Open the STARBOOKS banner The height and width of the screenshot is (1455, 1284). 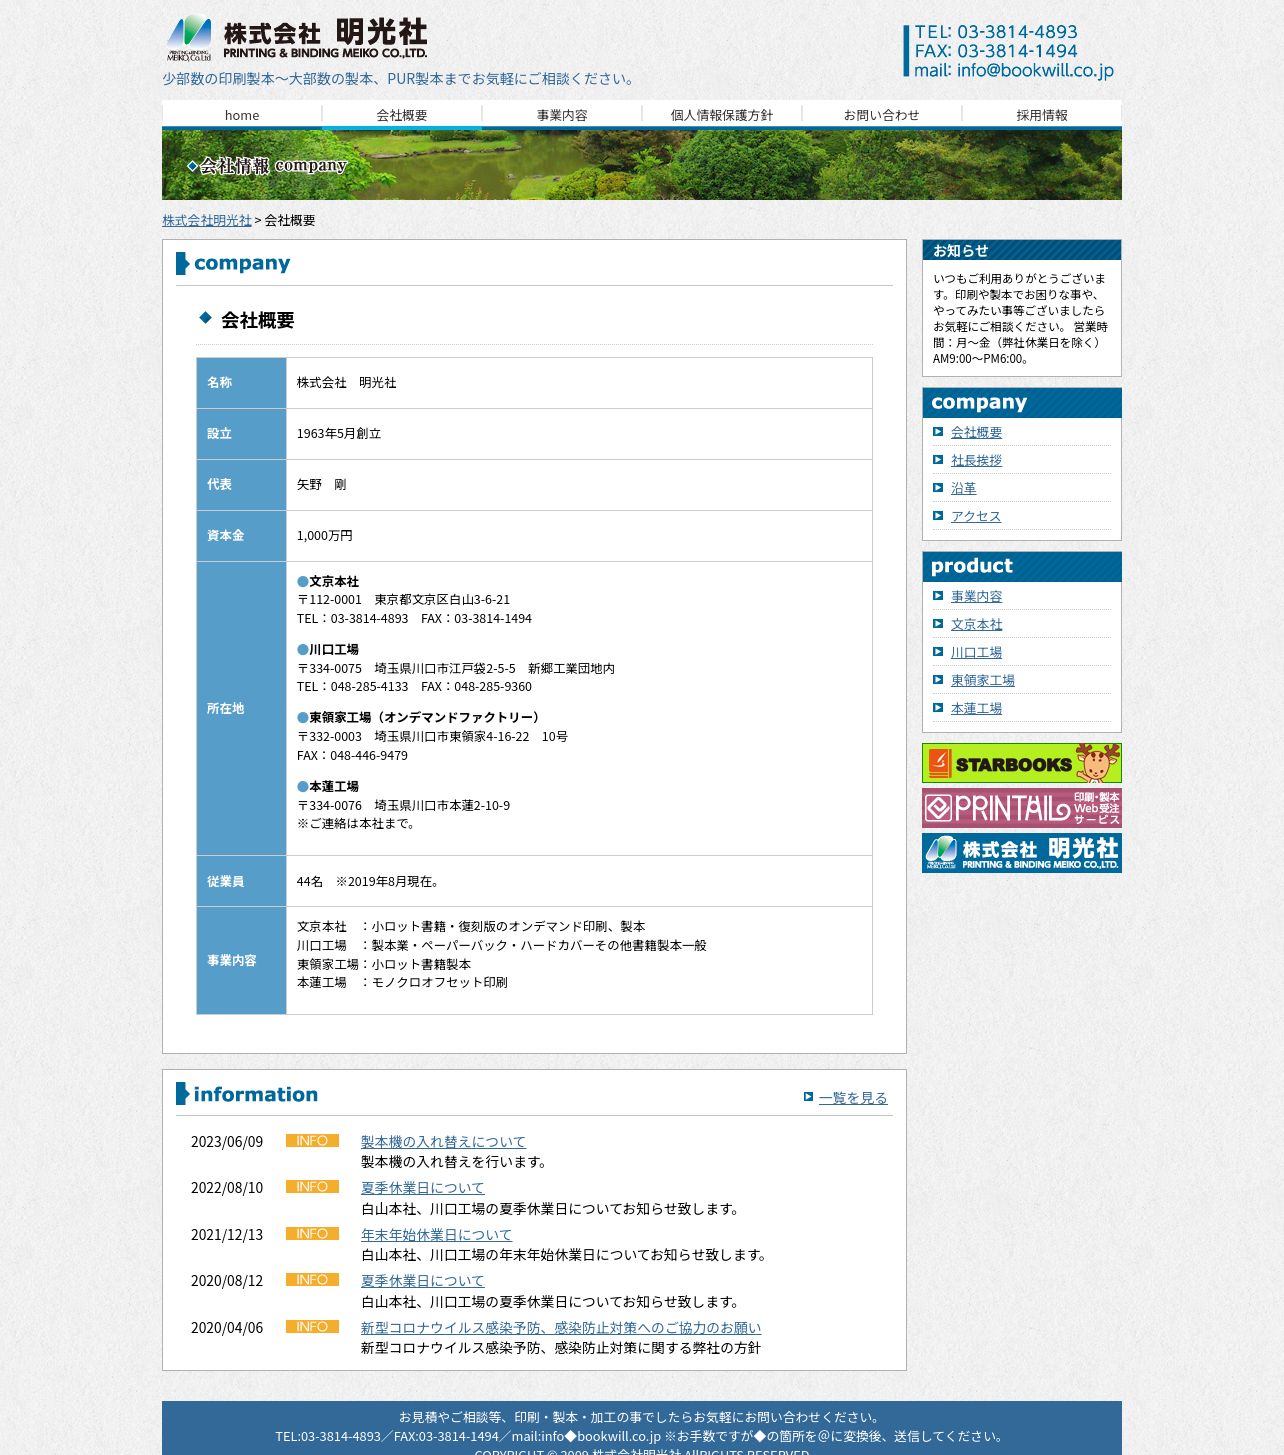(1022, 763)
